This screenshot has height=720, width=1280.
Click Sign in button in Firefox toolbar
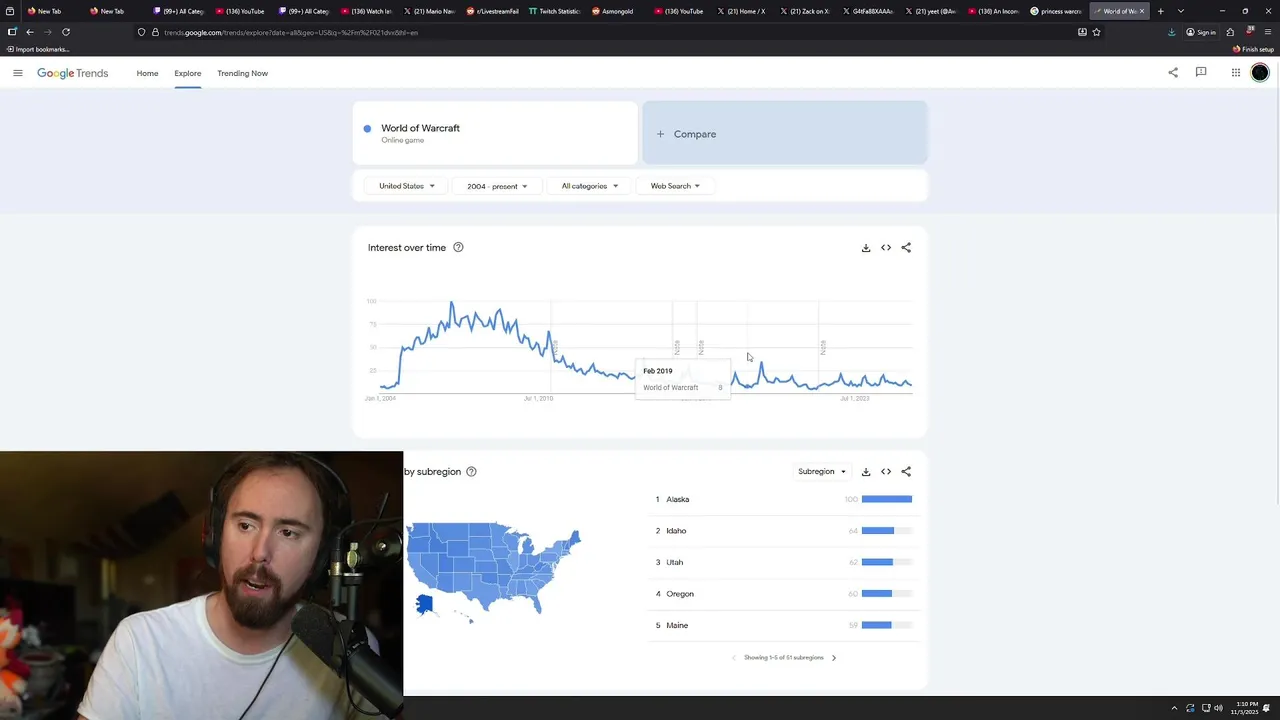1201,32
